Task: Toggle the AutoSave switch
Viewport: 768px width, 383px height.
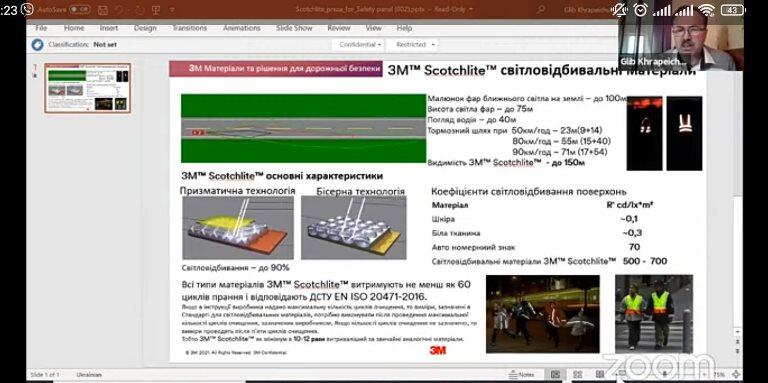Action: [x=79, y=9]
